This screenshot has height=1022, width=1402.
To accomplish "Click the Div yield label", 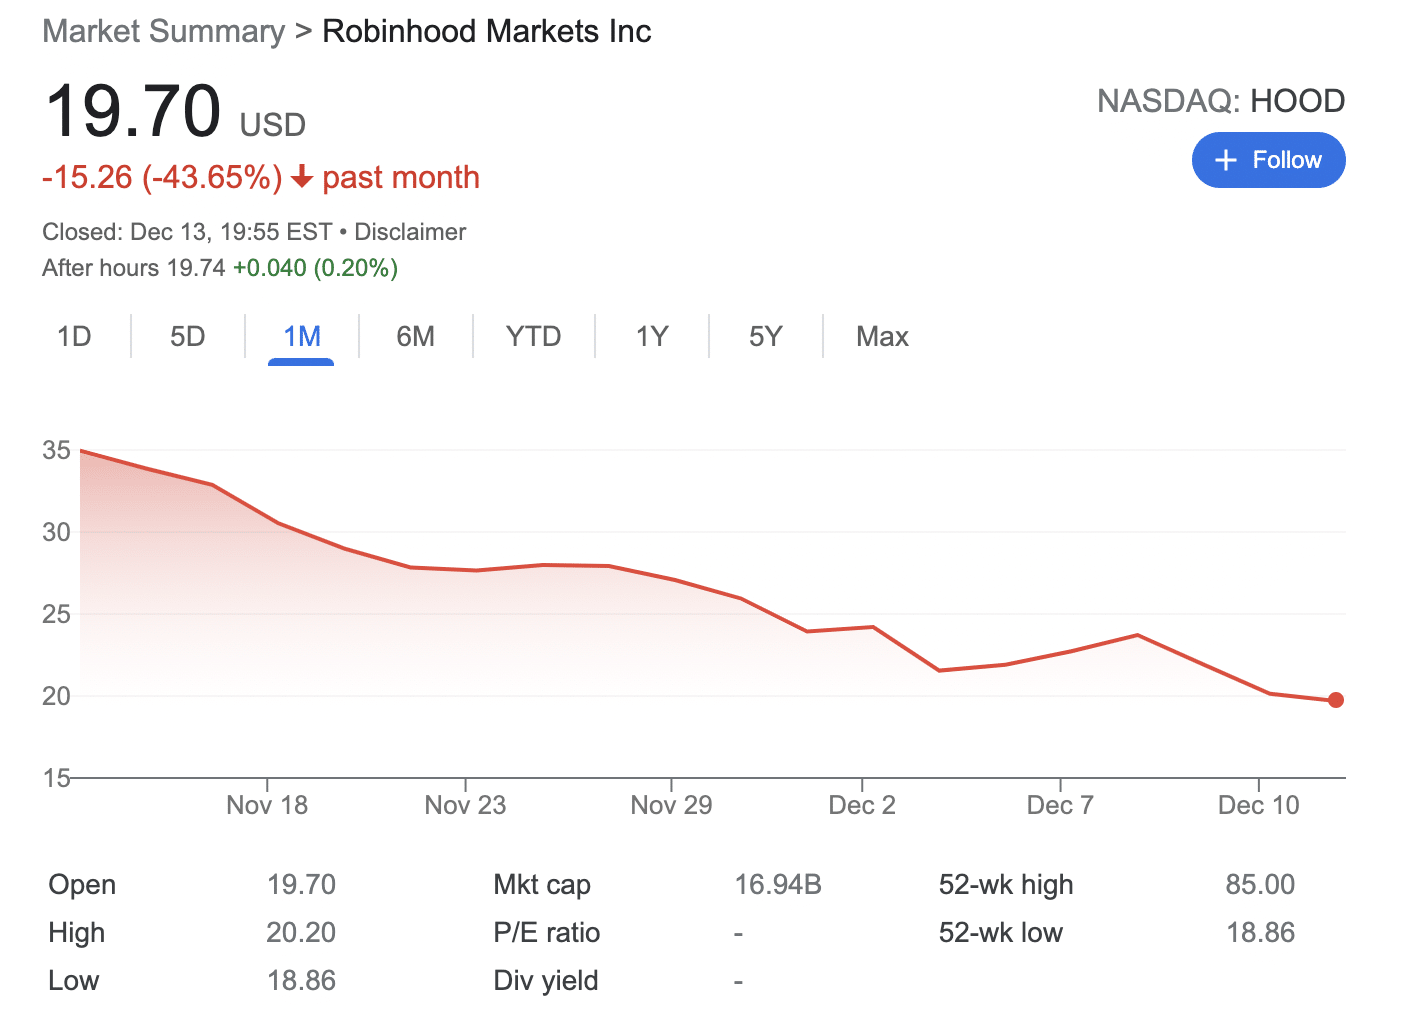I will pyautogui.click(x=546, y=981).
